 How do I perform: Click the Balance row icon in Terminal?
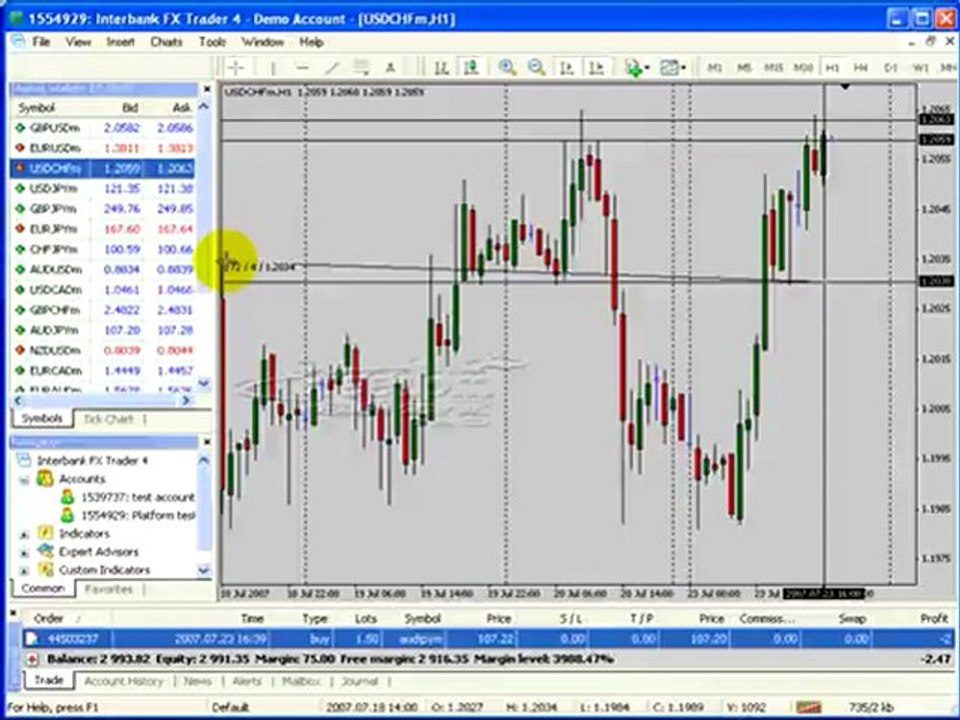coord(32,659)
